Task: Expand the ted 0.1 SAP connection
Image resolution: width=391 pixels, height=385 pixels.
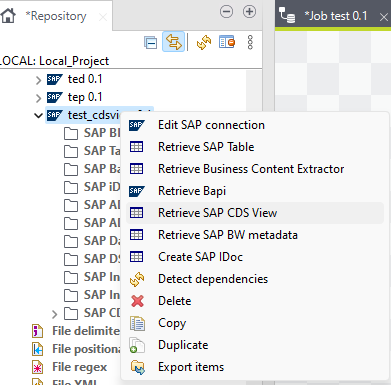Action: pos(38,80)
